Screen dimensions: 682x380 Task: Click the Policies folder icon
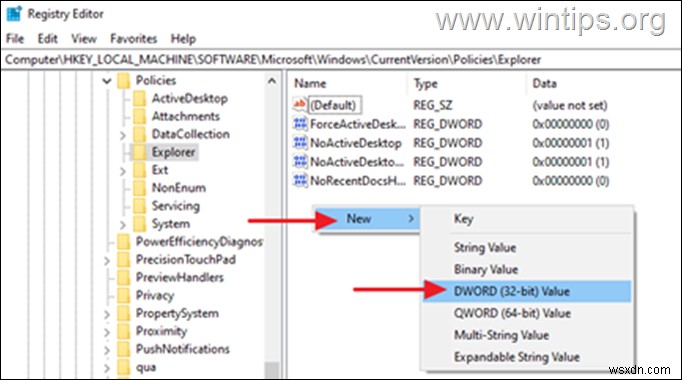click(x=124, y=81)
